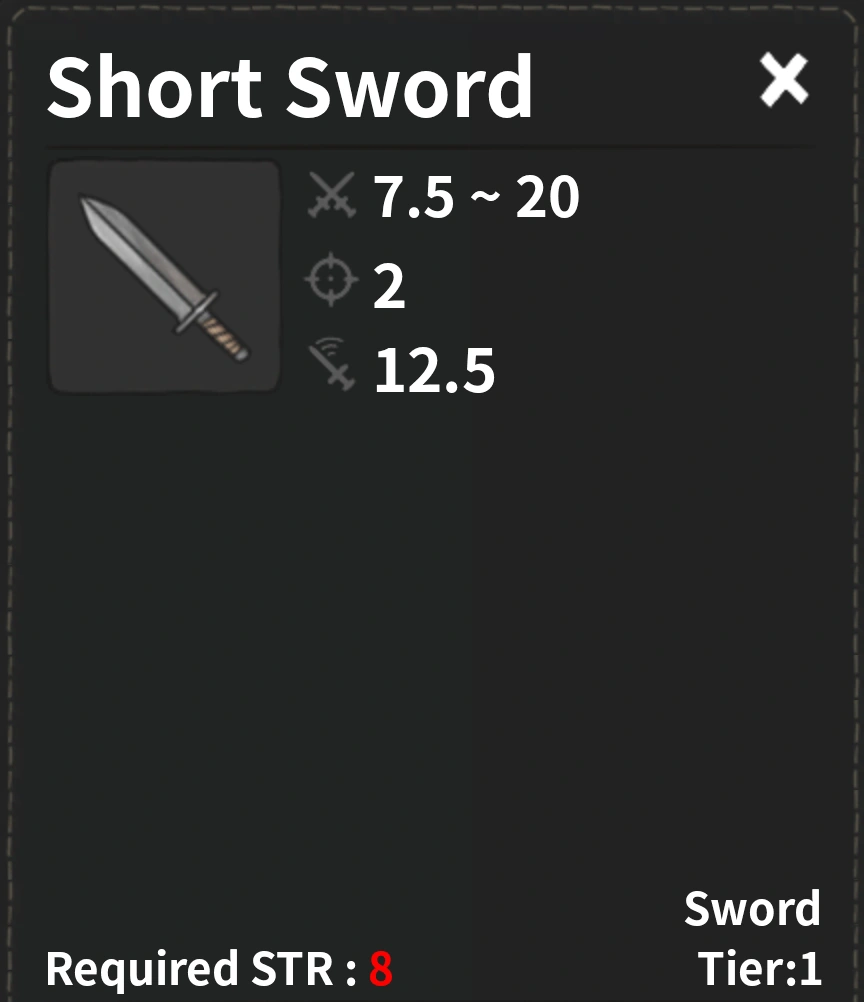Click the Short Sword title text
Image resolution: width=864 pixels, height=1002 pixels.
pos(289,87)
